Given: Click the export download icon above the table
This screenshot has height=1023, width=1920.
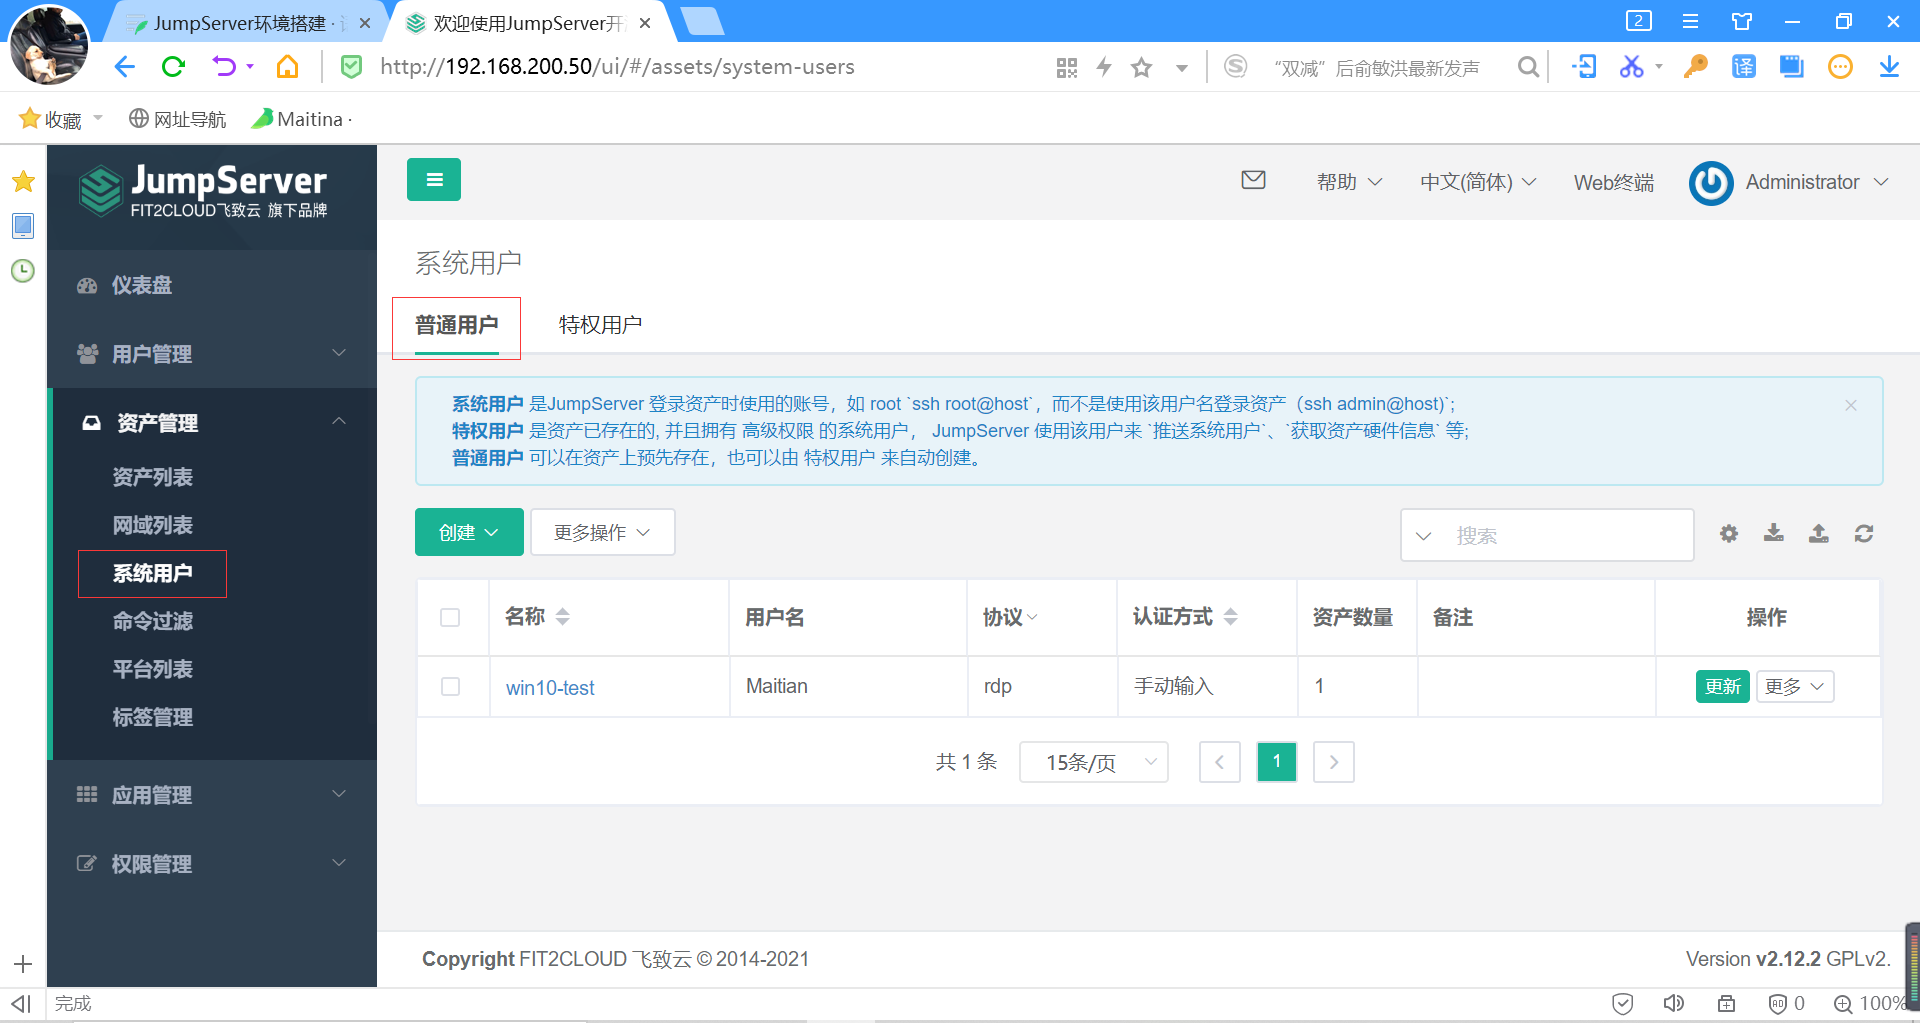Looking at the screenshot, I should 1774,533.
